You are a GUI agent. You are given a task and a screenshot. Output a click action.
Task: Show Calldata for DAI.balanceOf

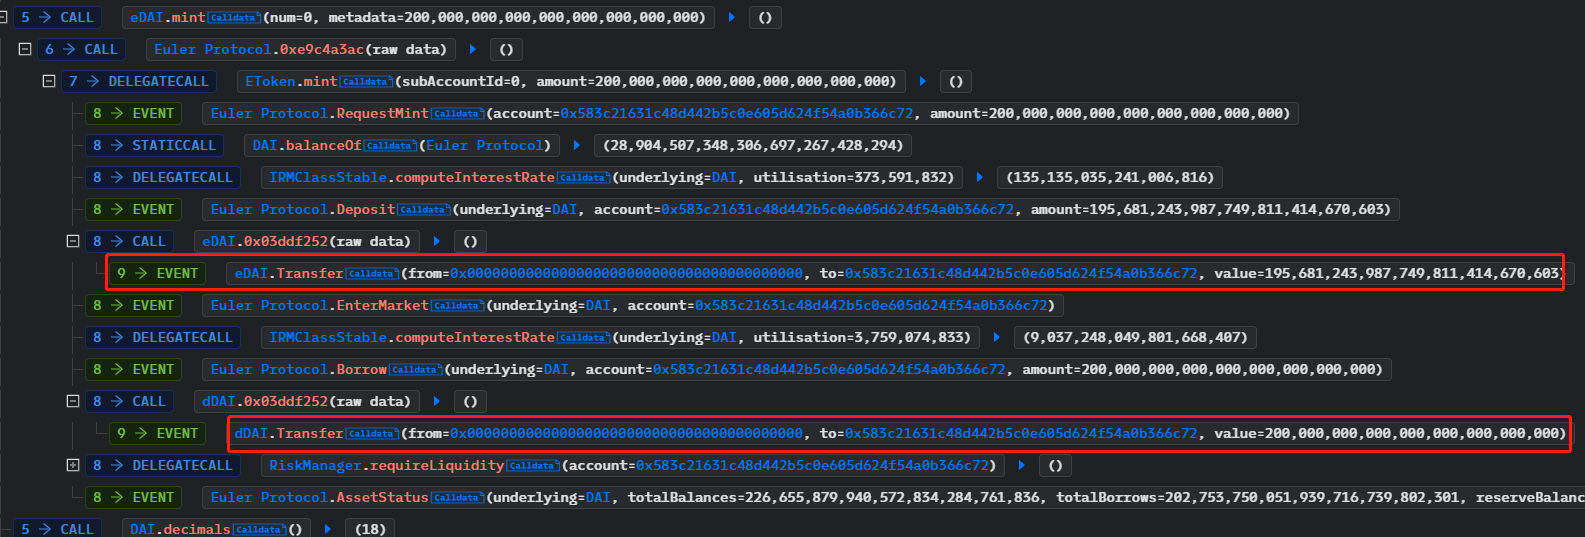390,146
